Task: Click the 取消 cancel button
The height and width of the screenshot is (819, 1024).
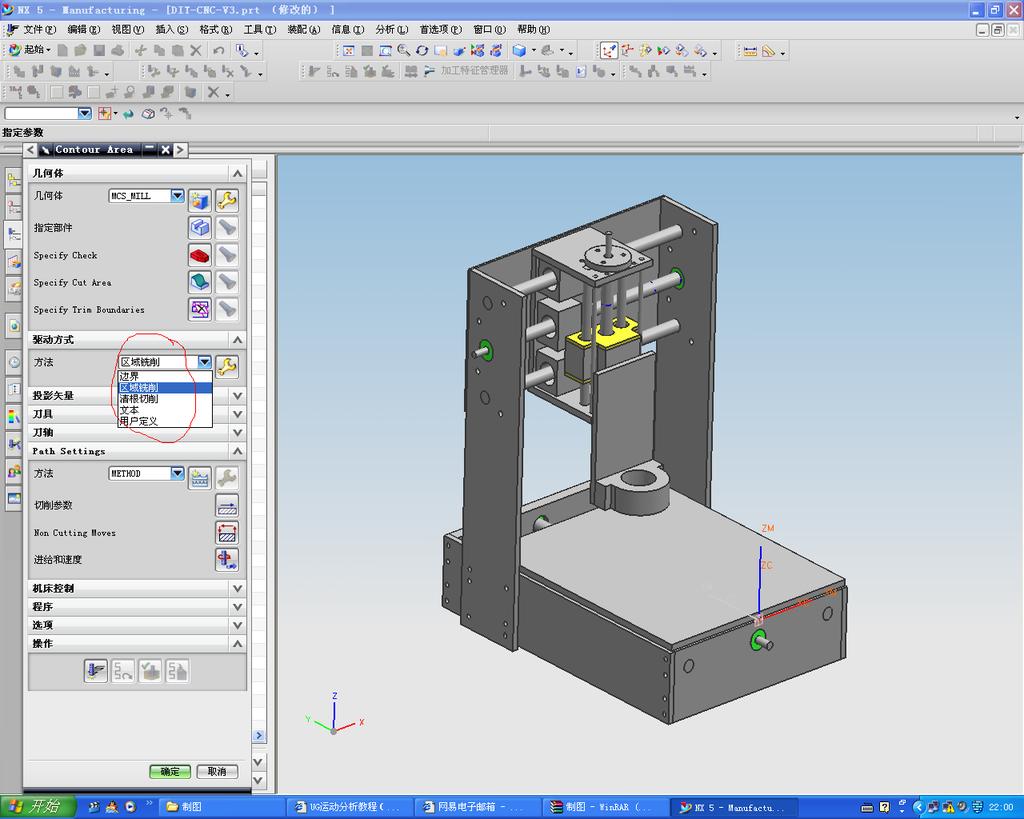Action: [x=217, y=771]
